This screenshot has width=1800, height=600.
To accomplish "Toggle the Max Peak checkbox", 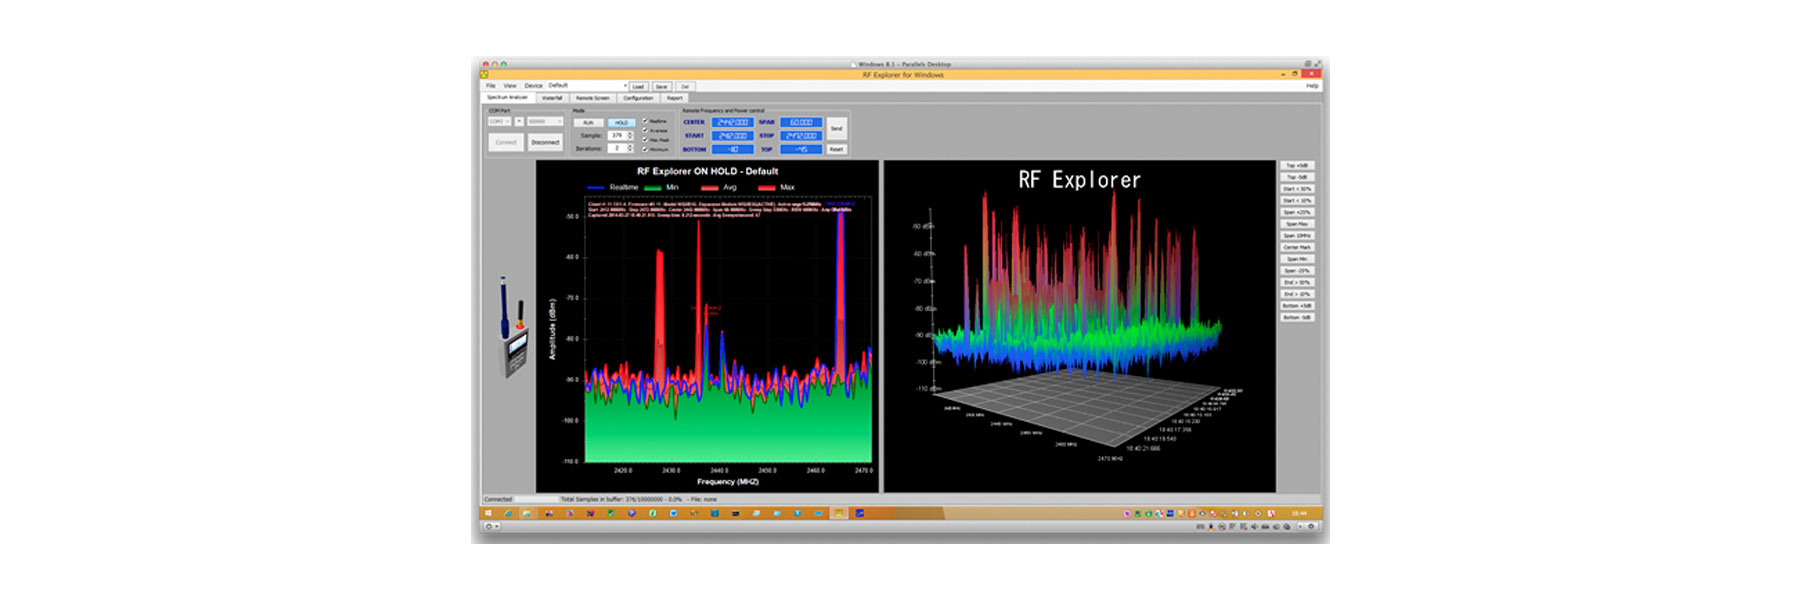I will [645, 140].
